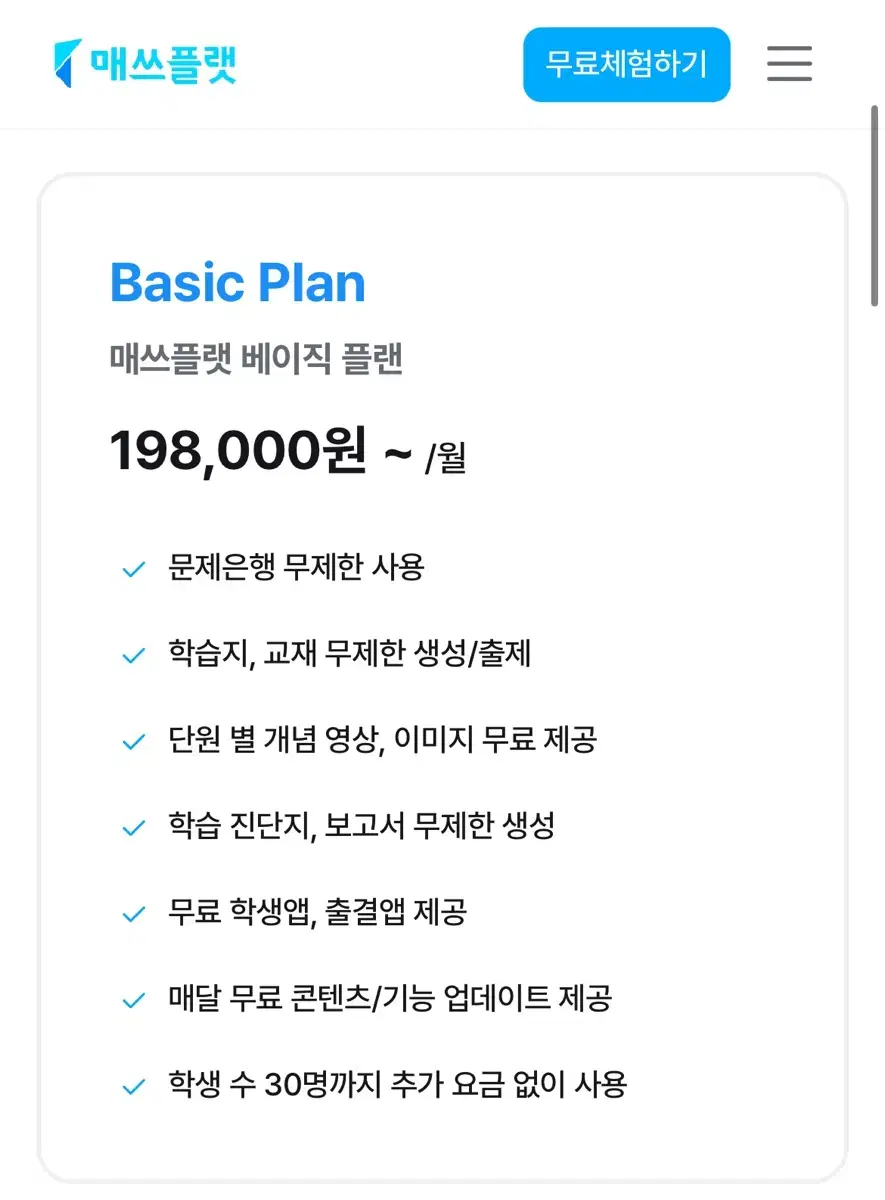
Task: Click checkmark beside 학습지, 교재 무제한 생성/출제
Action: [133, 656]
